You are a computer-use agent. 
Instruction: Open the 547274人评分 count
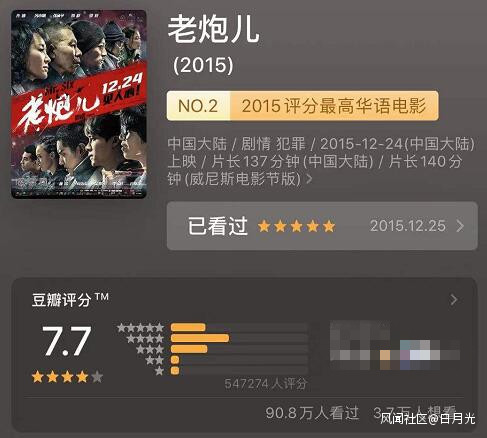[x=266, y=384]
